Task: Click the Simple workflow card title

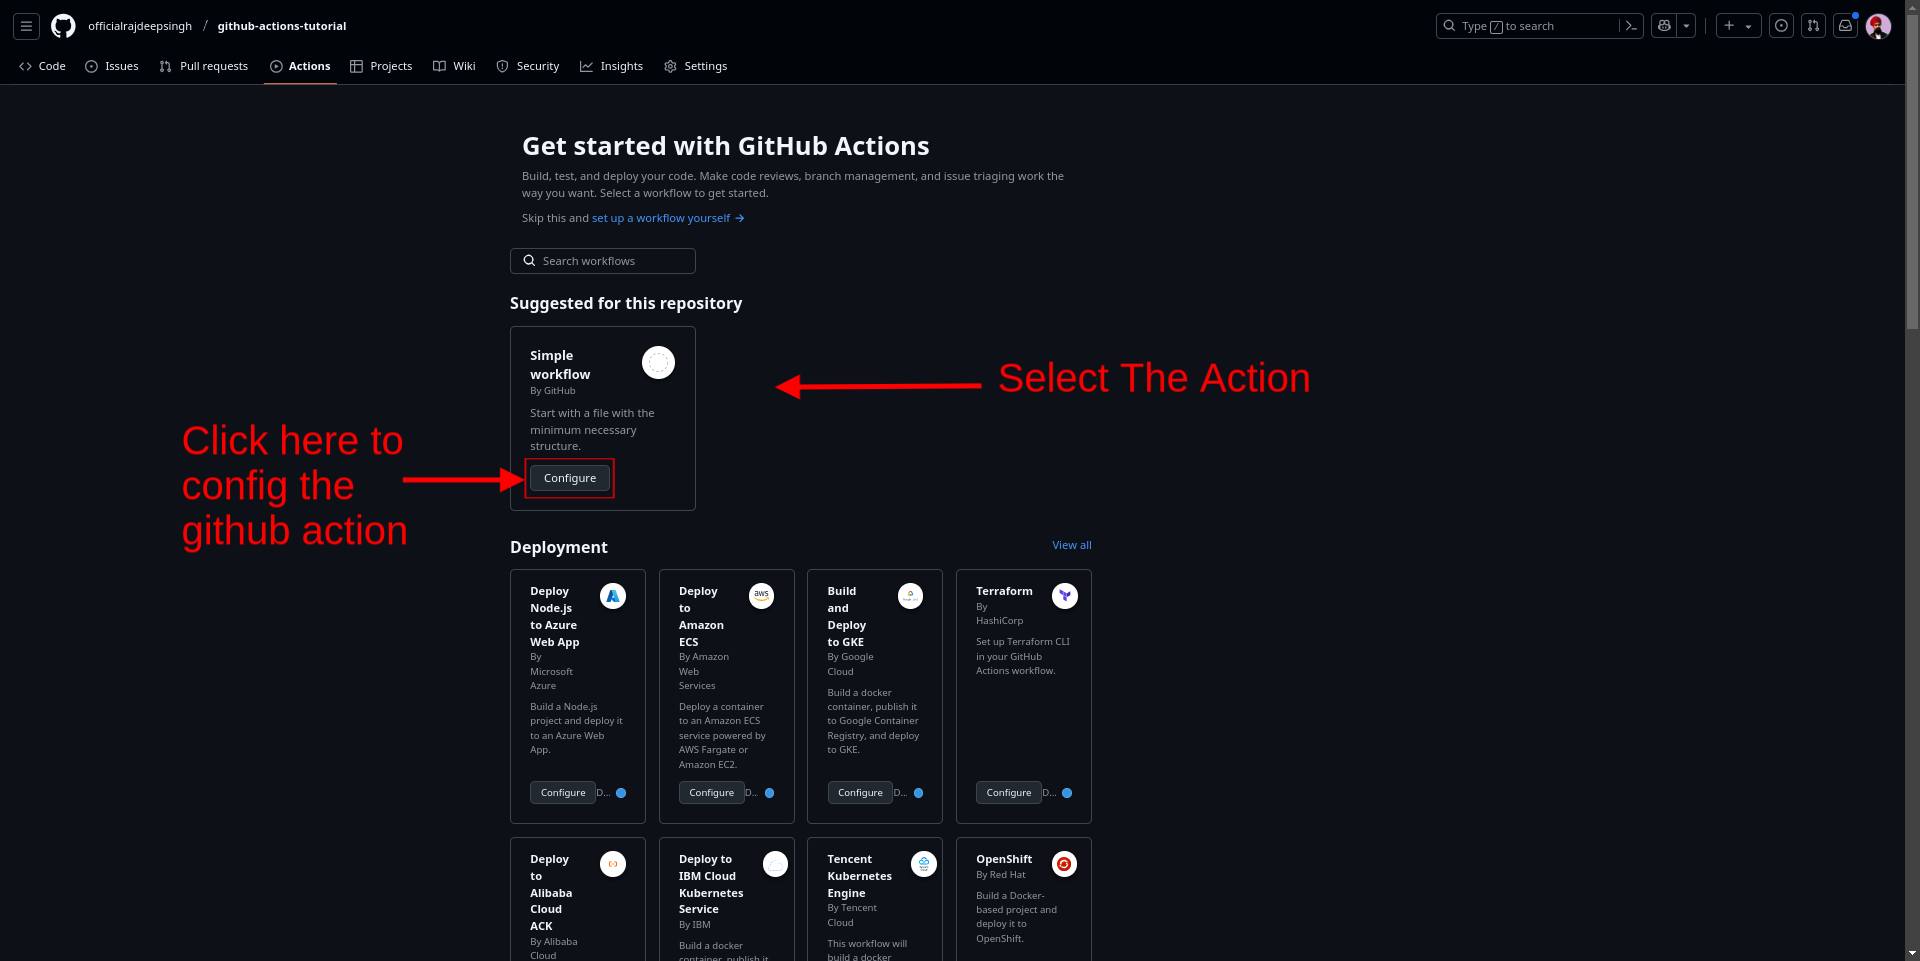Action: pyautogui.click(x=560, y=365)
